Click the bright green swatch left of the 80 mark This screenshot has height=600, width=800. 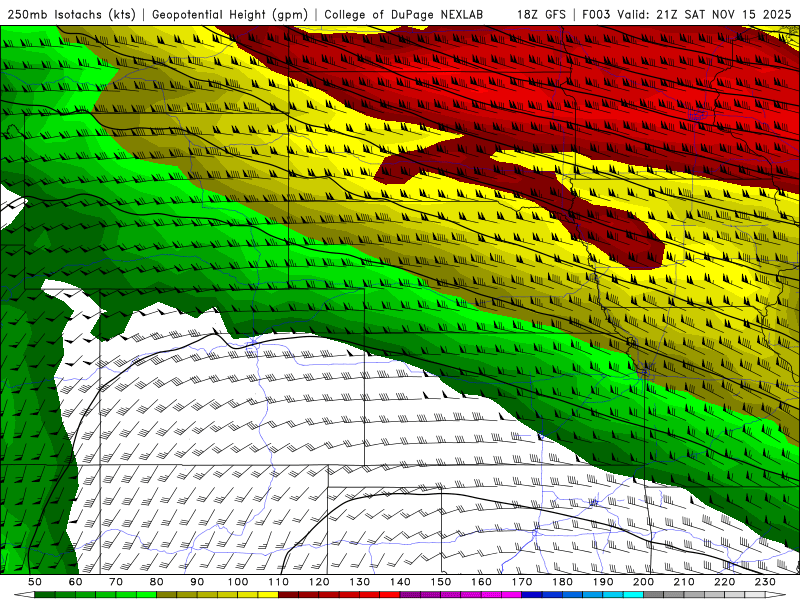coord(146,595)
